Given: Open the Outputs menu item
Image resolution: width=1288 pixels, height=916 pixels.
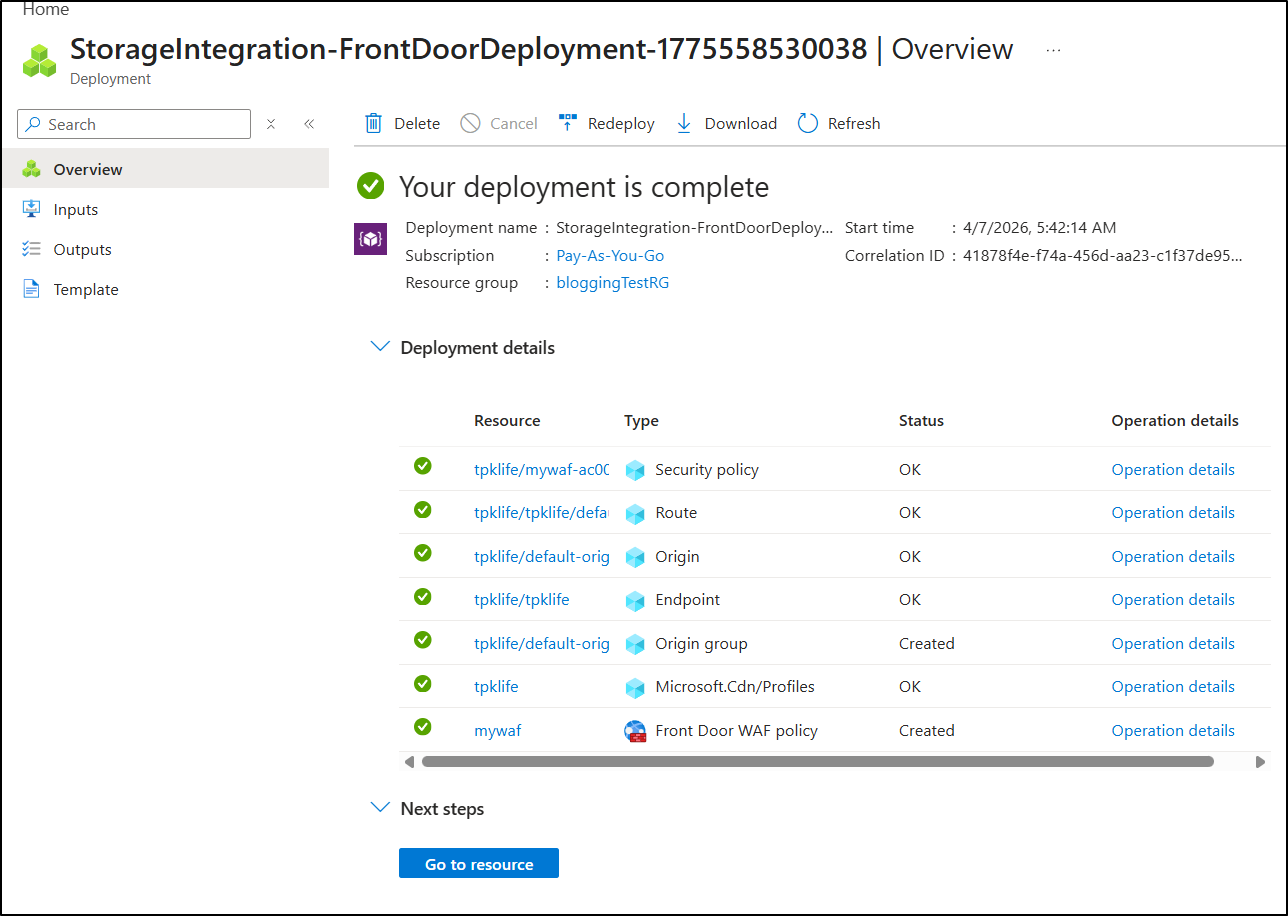Looking at the screenshot, I should pyautogui.click(x=82, y=250).
